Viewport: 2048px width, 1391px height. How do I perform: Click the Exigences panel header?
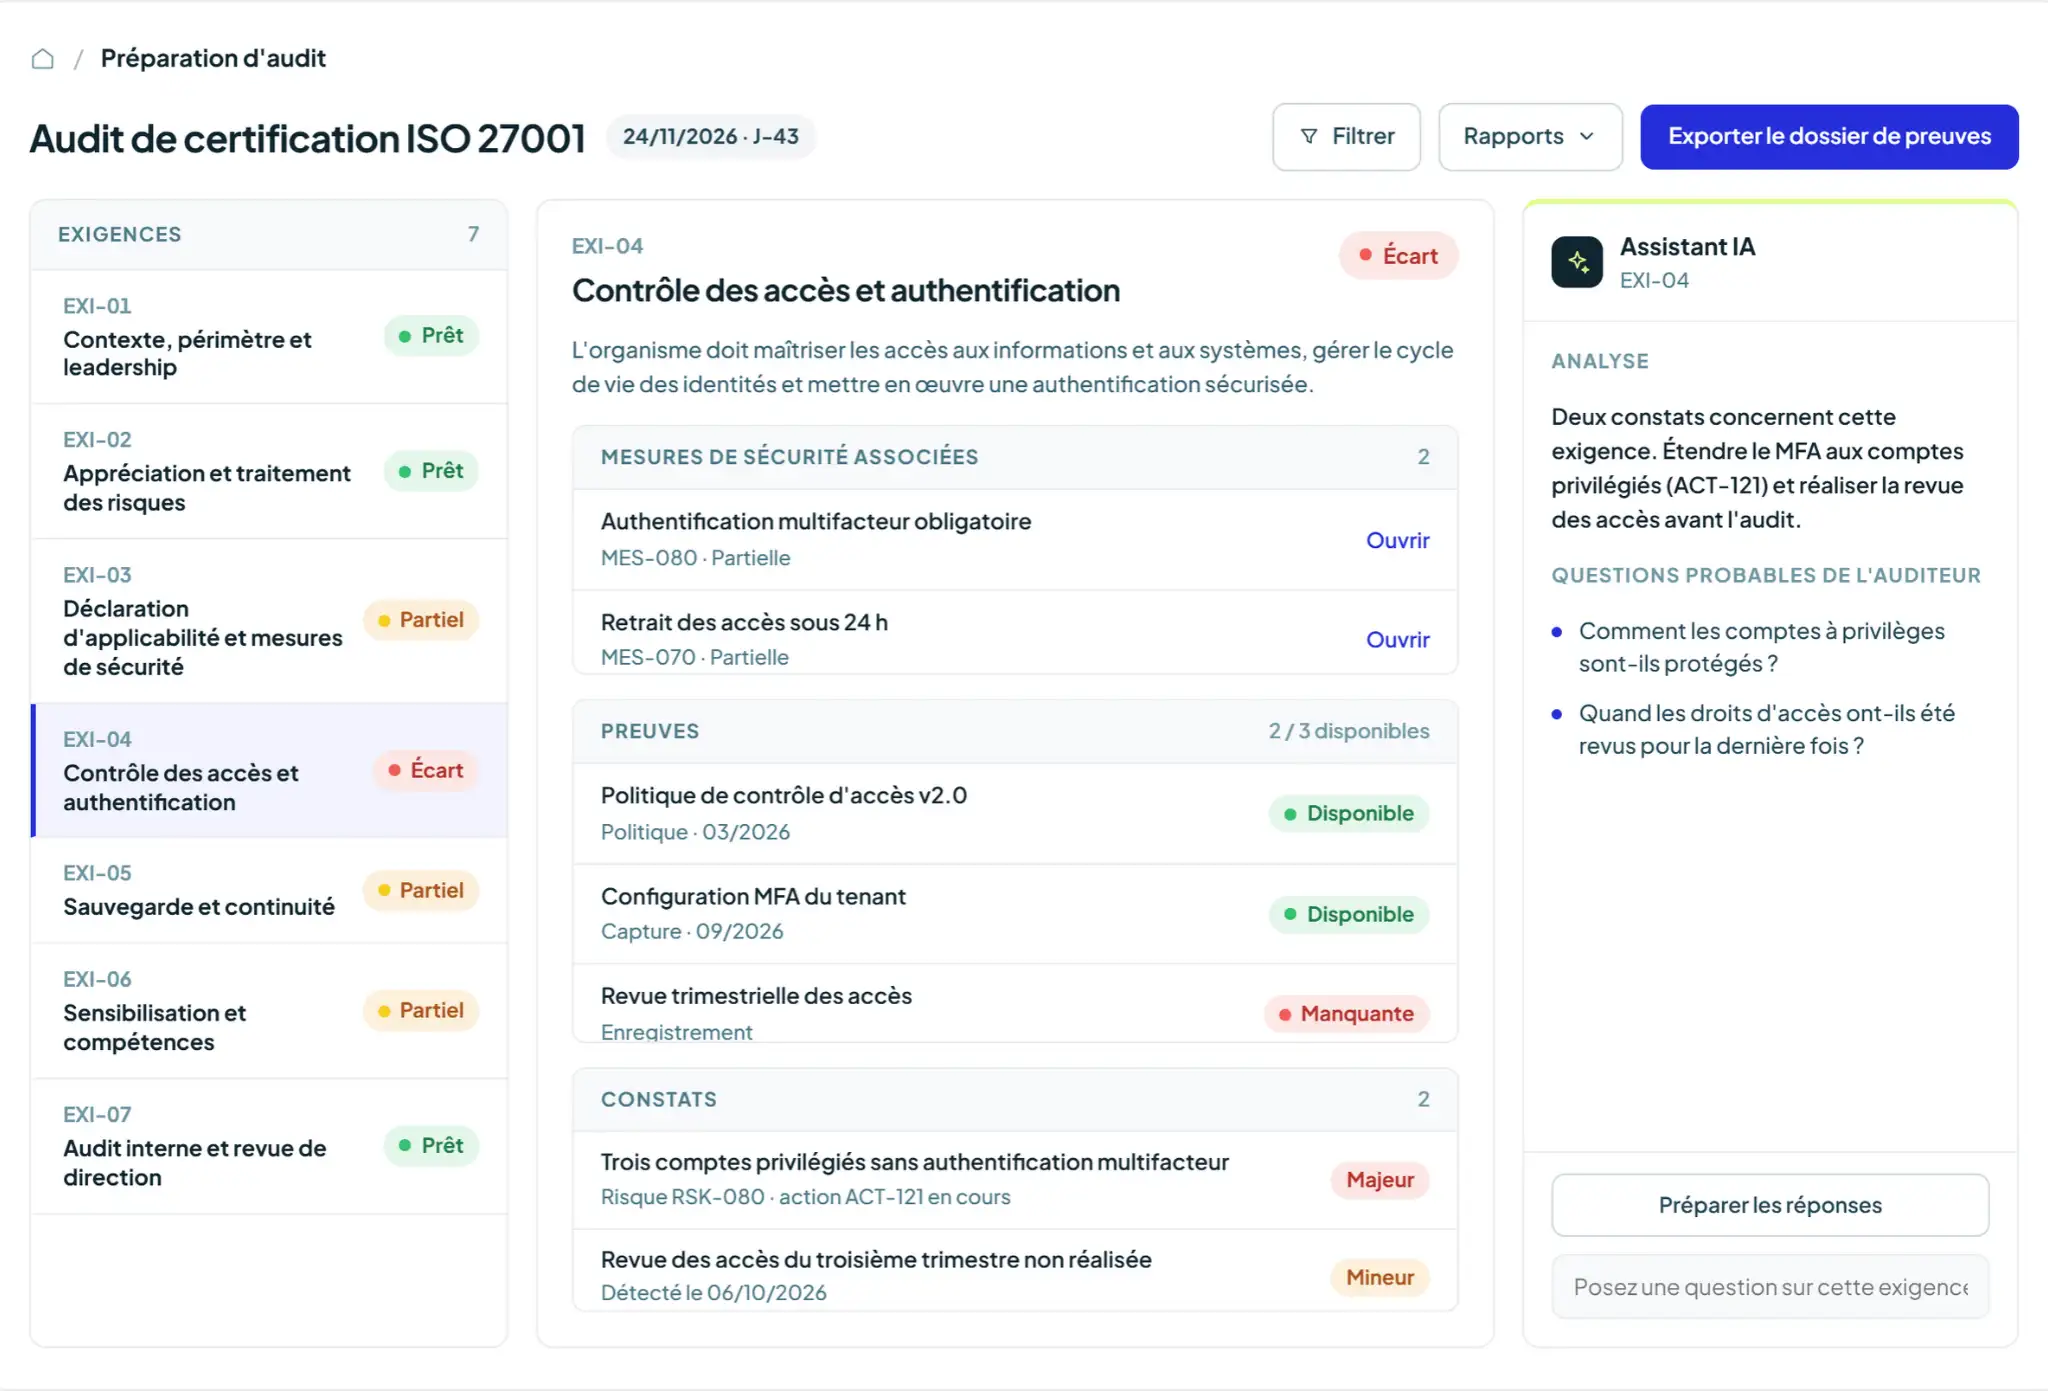269,235
